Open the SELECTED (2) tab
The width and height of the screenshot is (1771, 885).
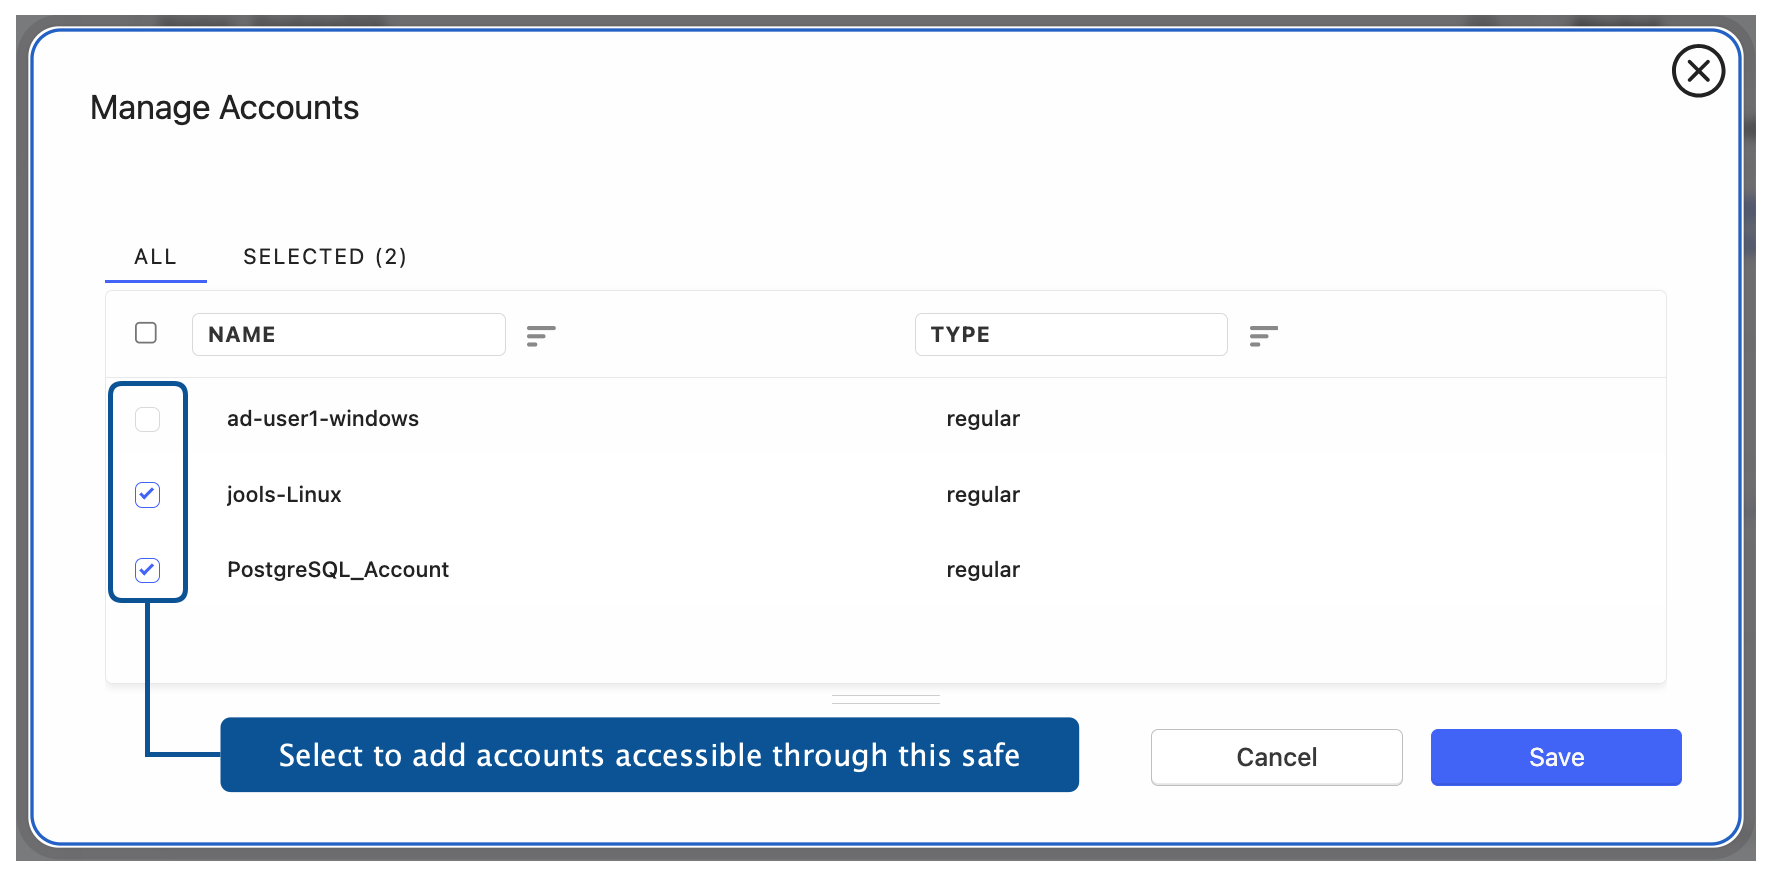click(x=324, y=257)
